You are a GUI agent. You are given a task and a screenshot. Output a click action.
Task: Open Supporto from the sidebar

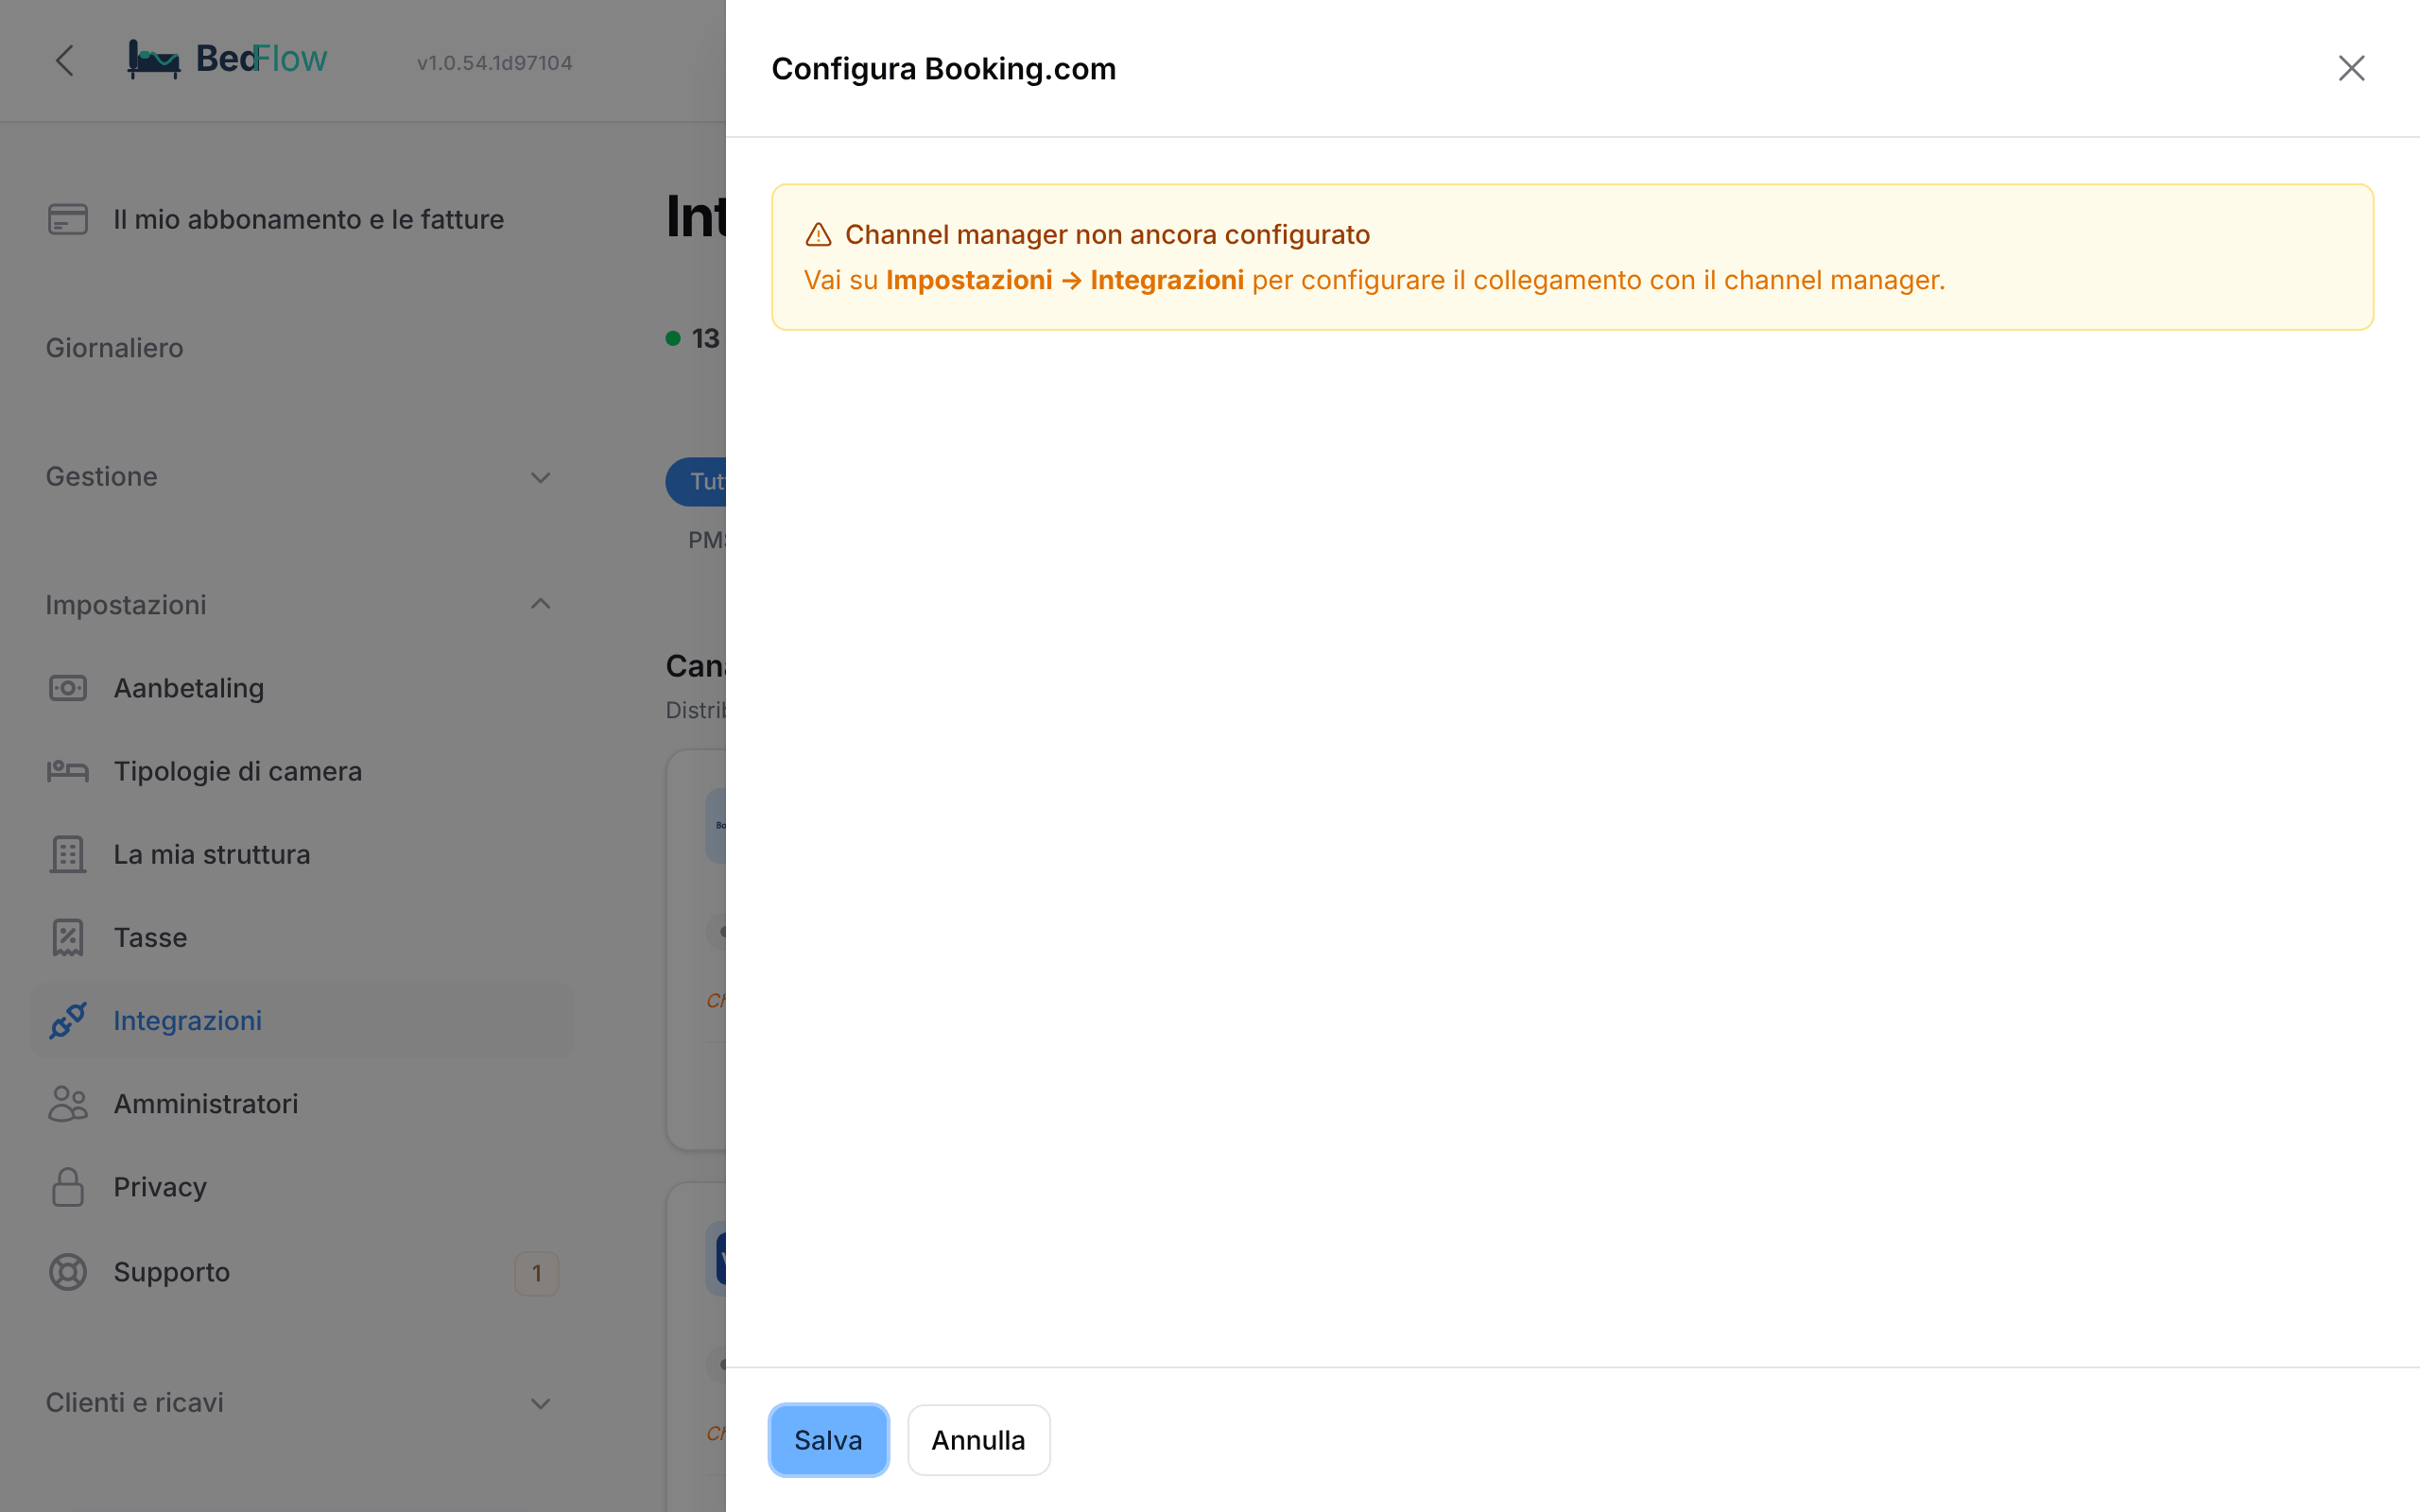(302, 1272)
